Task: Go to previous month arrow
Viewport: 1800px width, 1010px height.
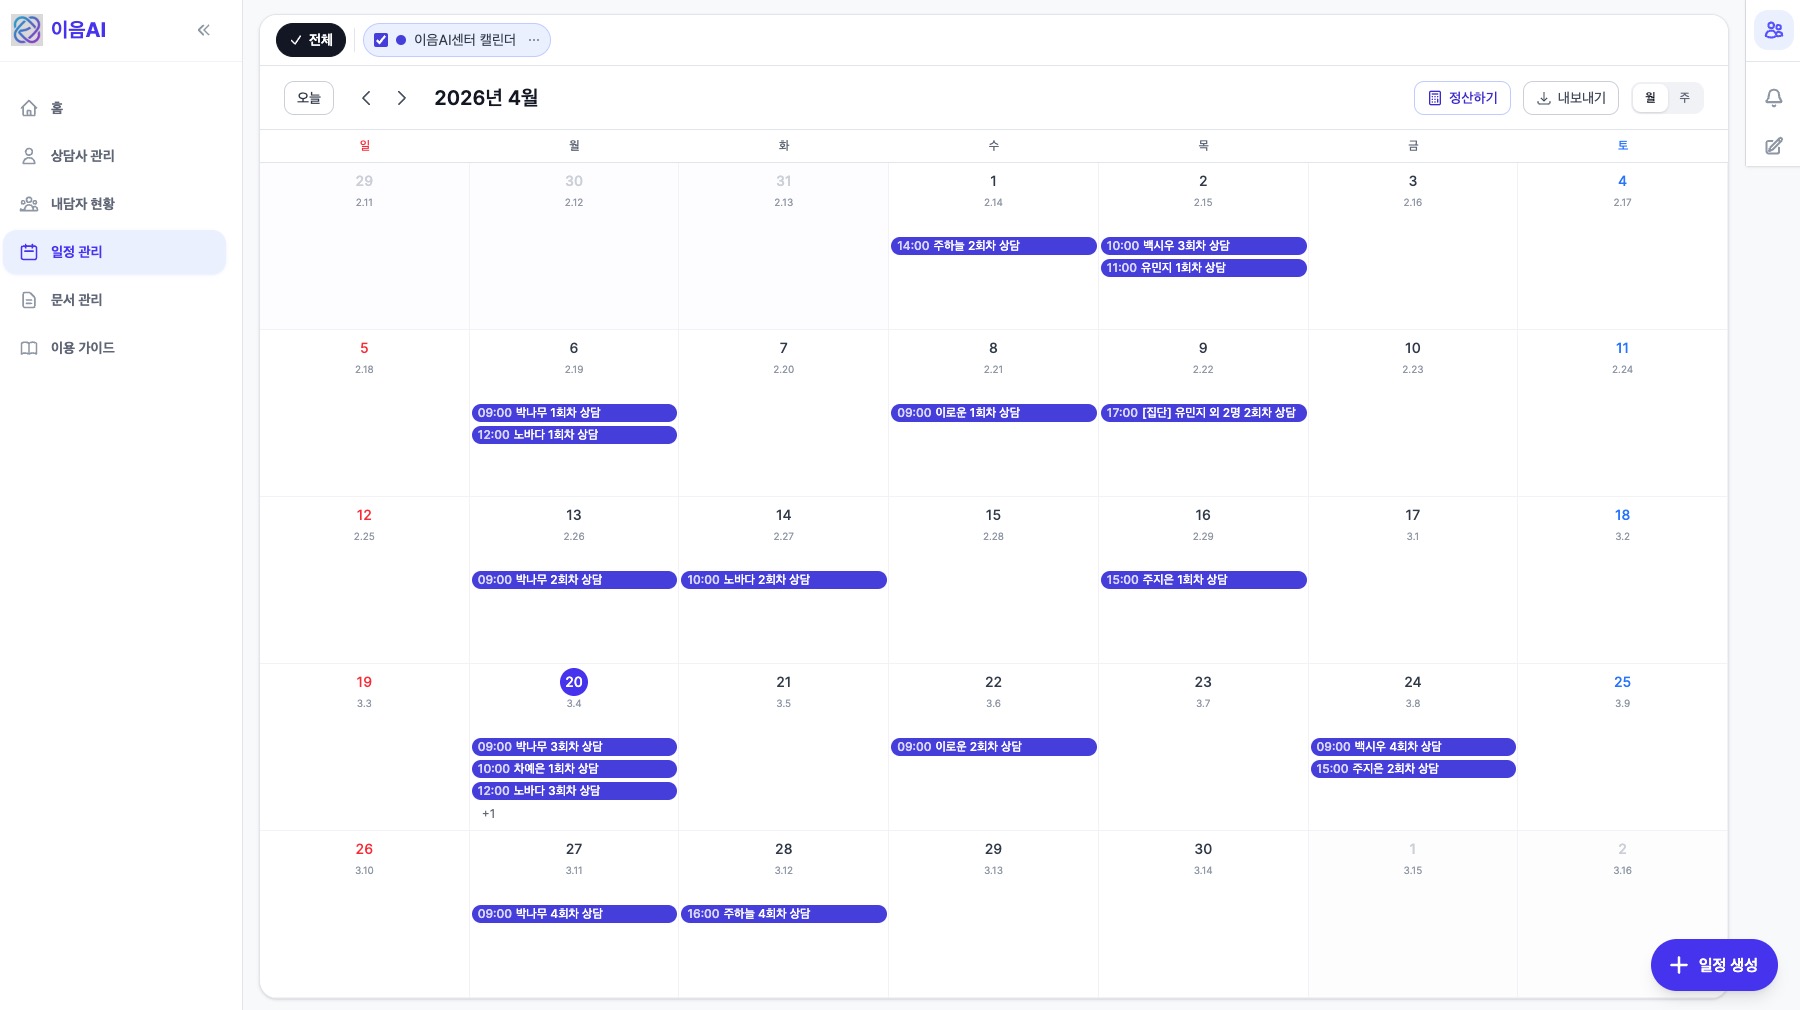Action: [x=366, y=98]
